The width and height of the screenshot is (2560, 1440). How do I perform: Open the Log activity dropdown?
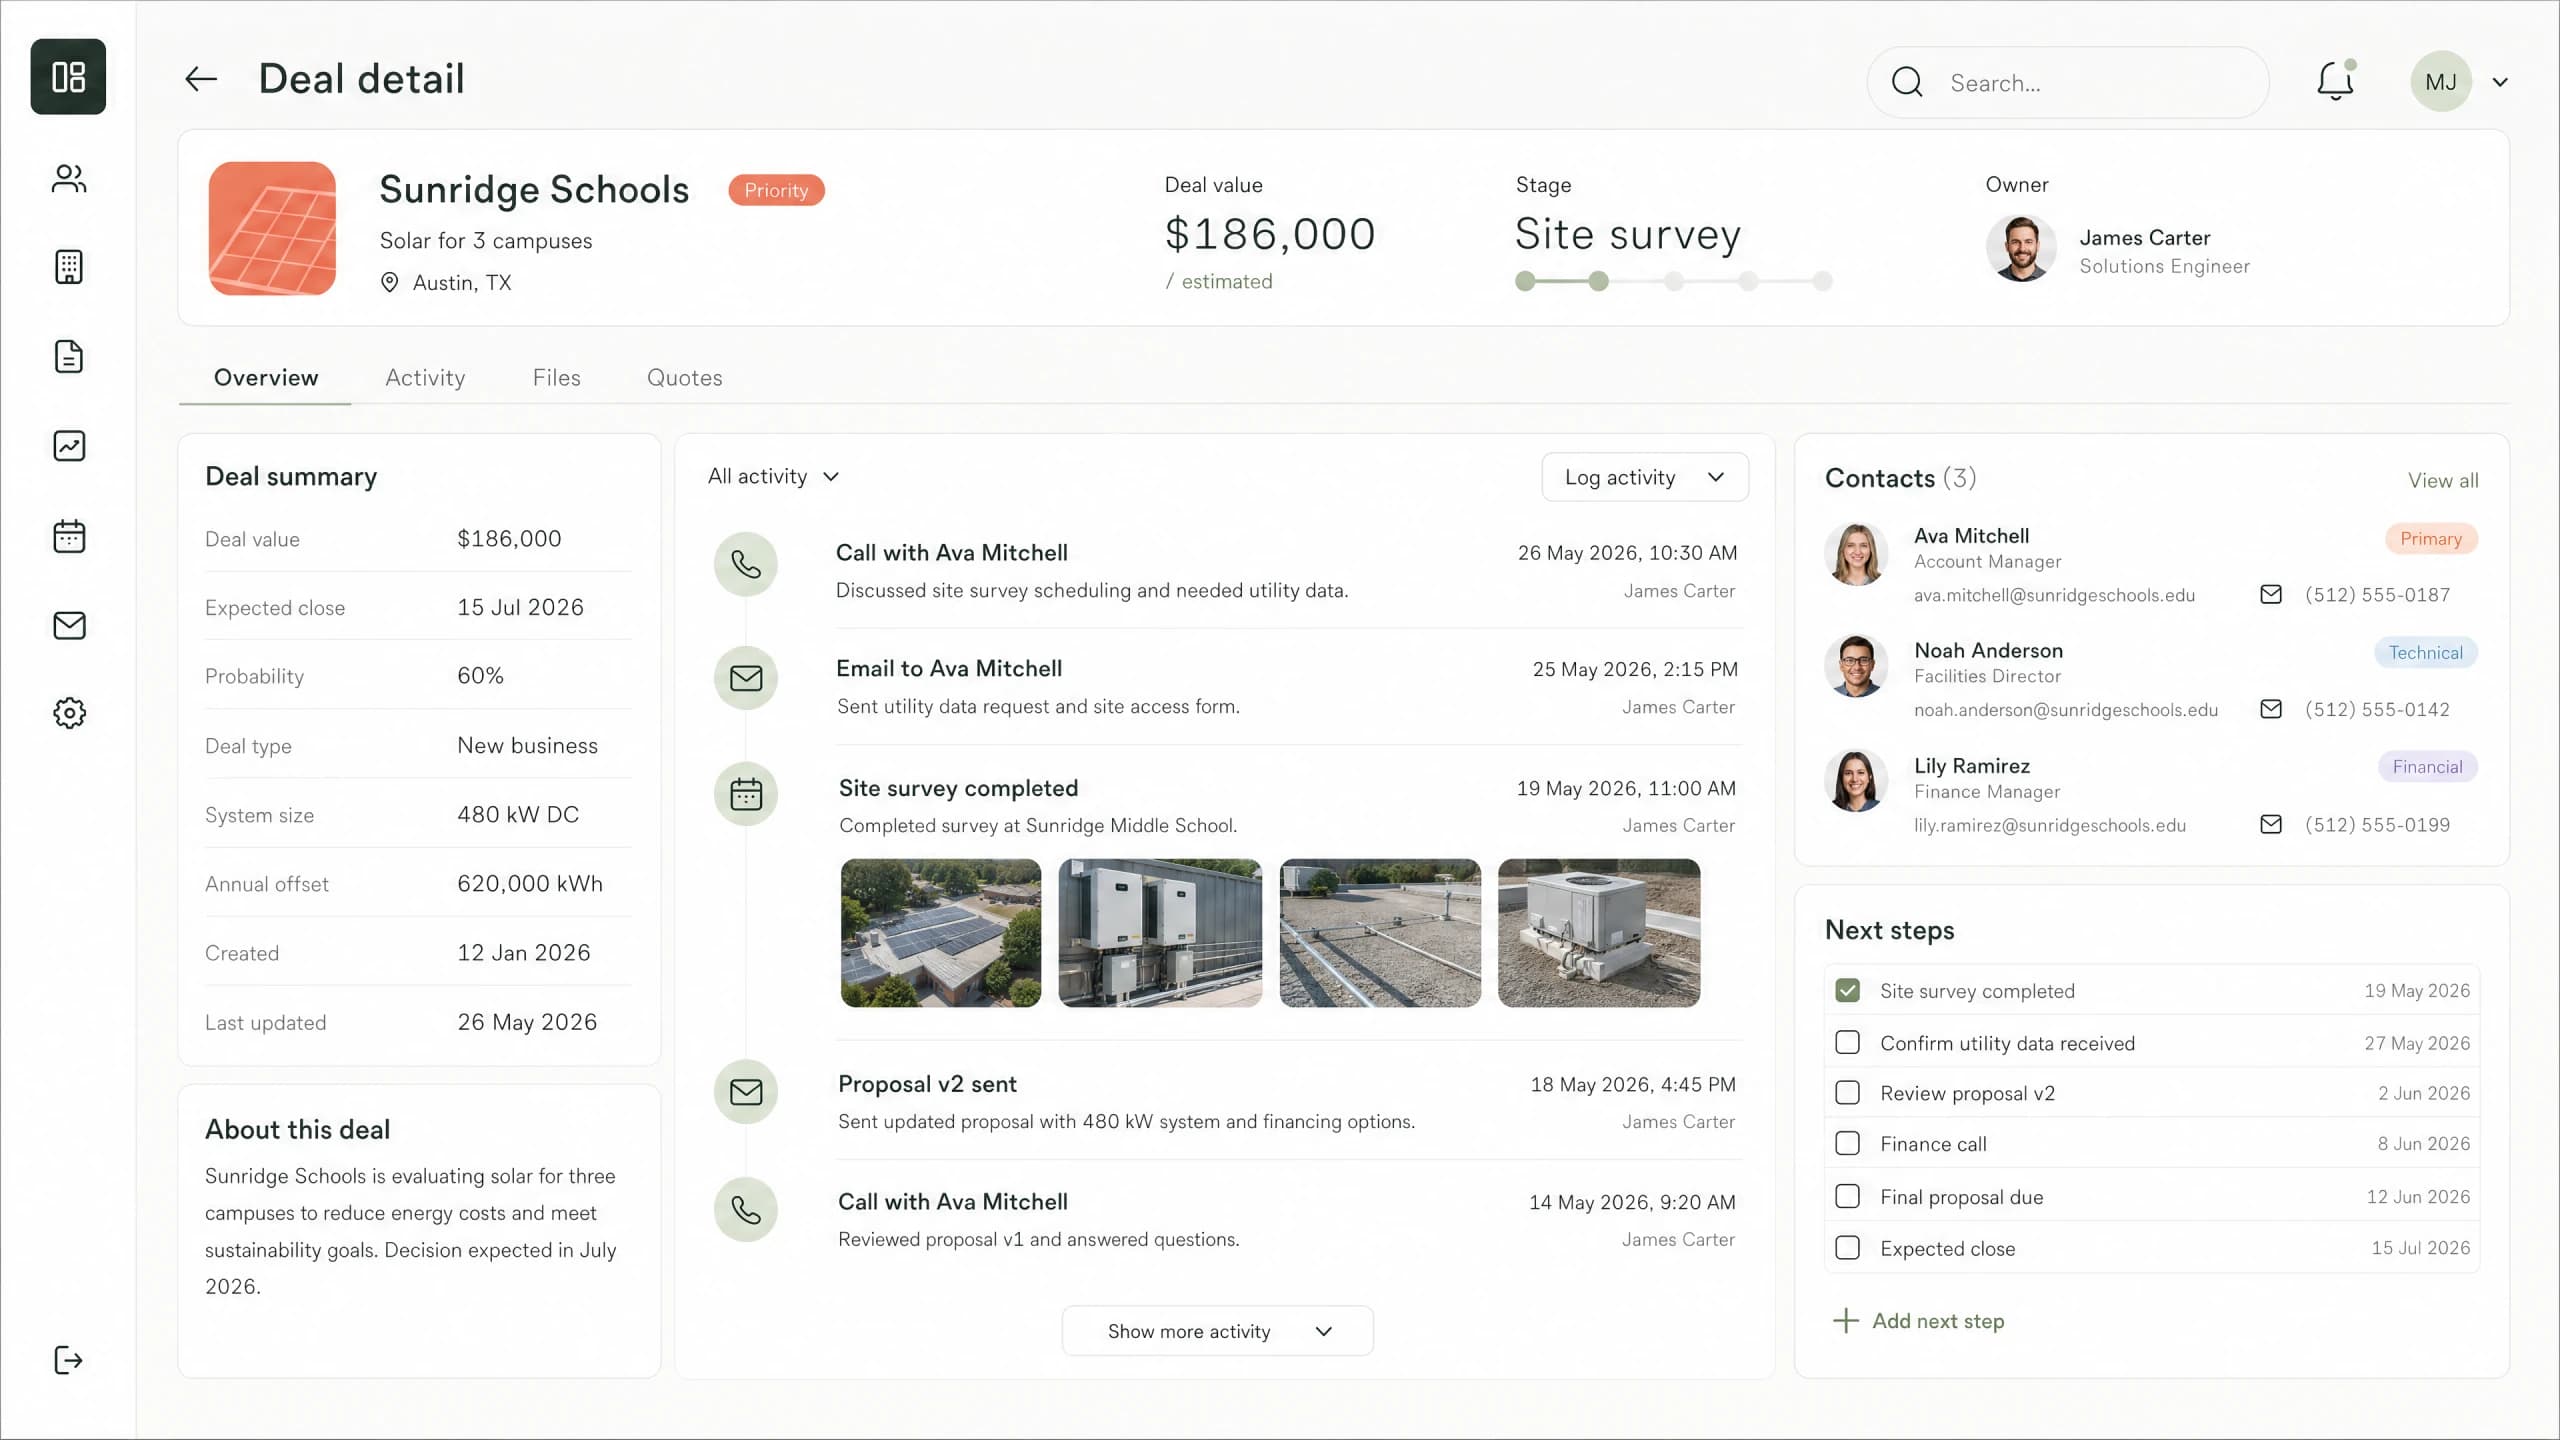point(1645,477)
